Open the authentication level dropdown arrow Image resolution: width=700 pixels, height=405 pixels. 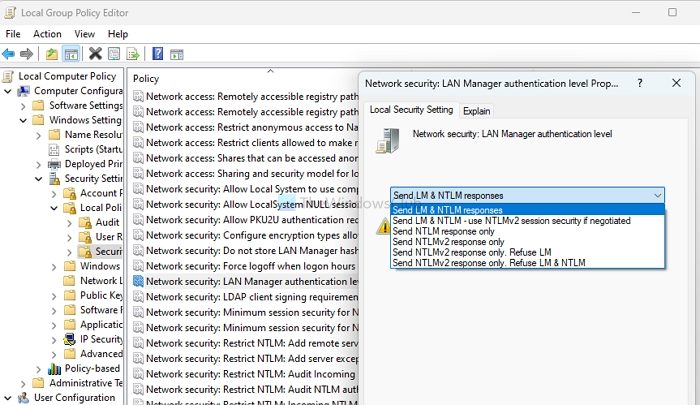pyautogui.click(x=656, y=196)
